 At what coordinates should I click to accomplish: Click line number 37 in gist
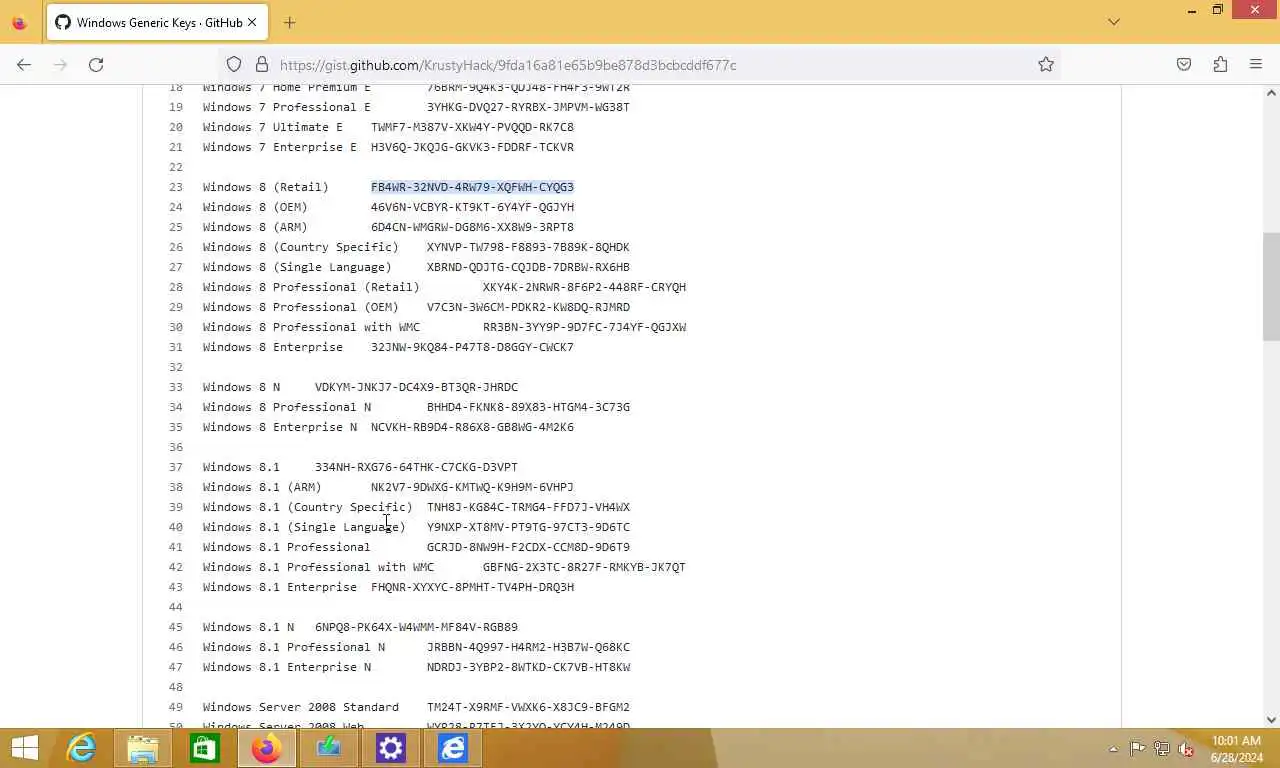click(x=176, y=467)
